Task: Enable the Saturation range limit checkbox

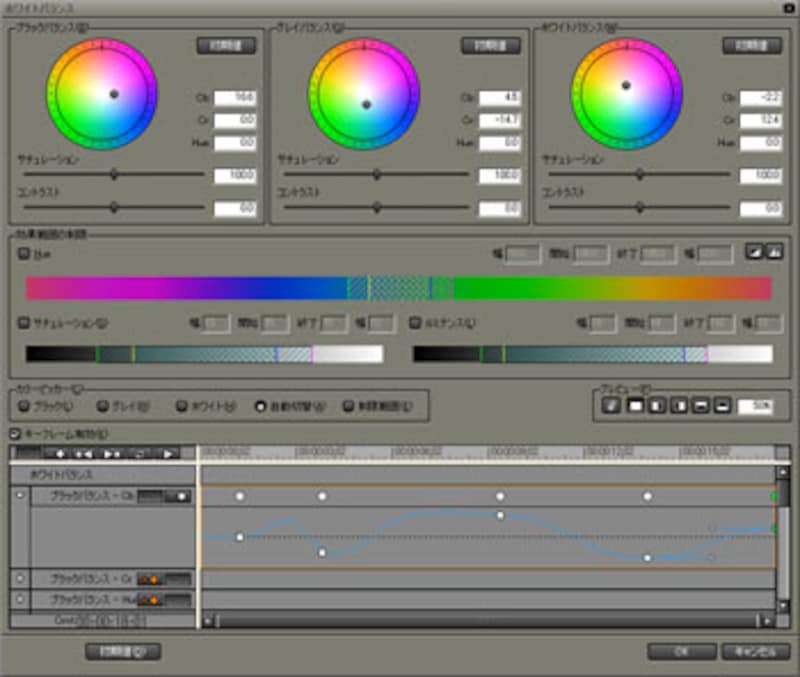Action: click(24, 323)
